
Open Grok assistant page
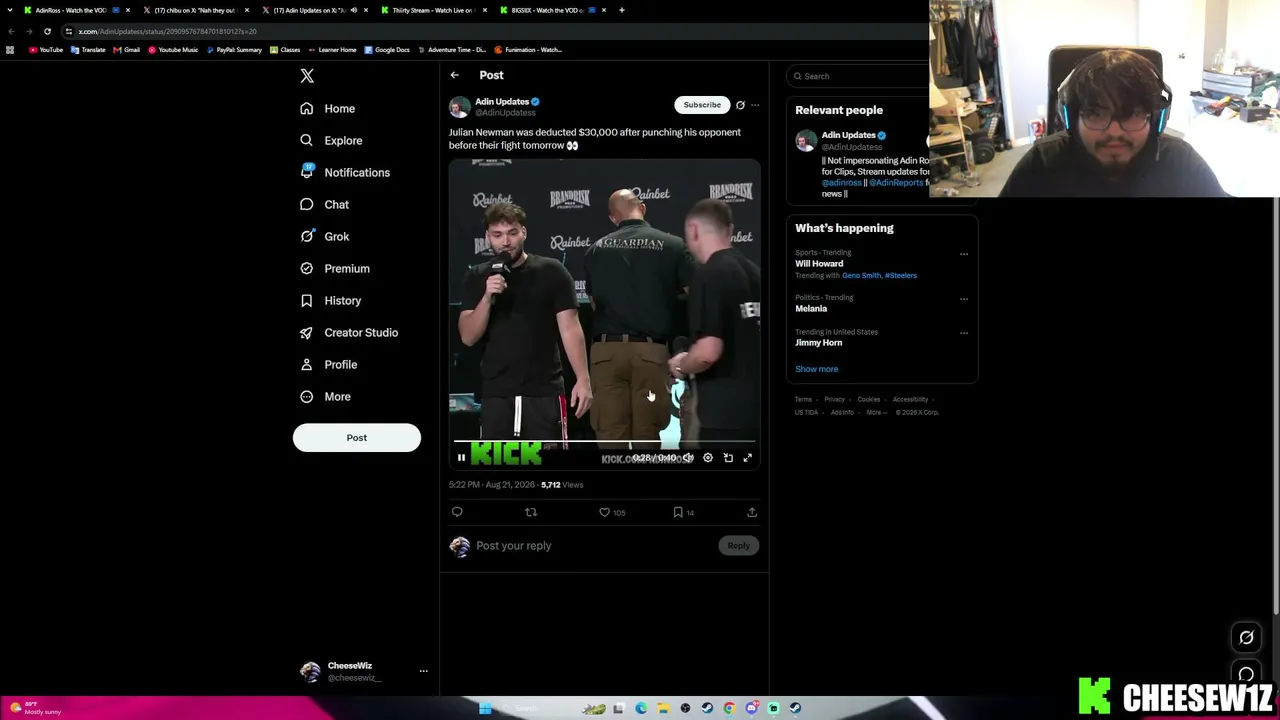coord(324,236)
